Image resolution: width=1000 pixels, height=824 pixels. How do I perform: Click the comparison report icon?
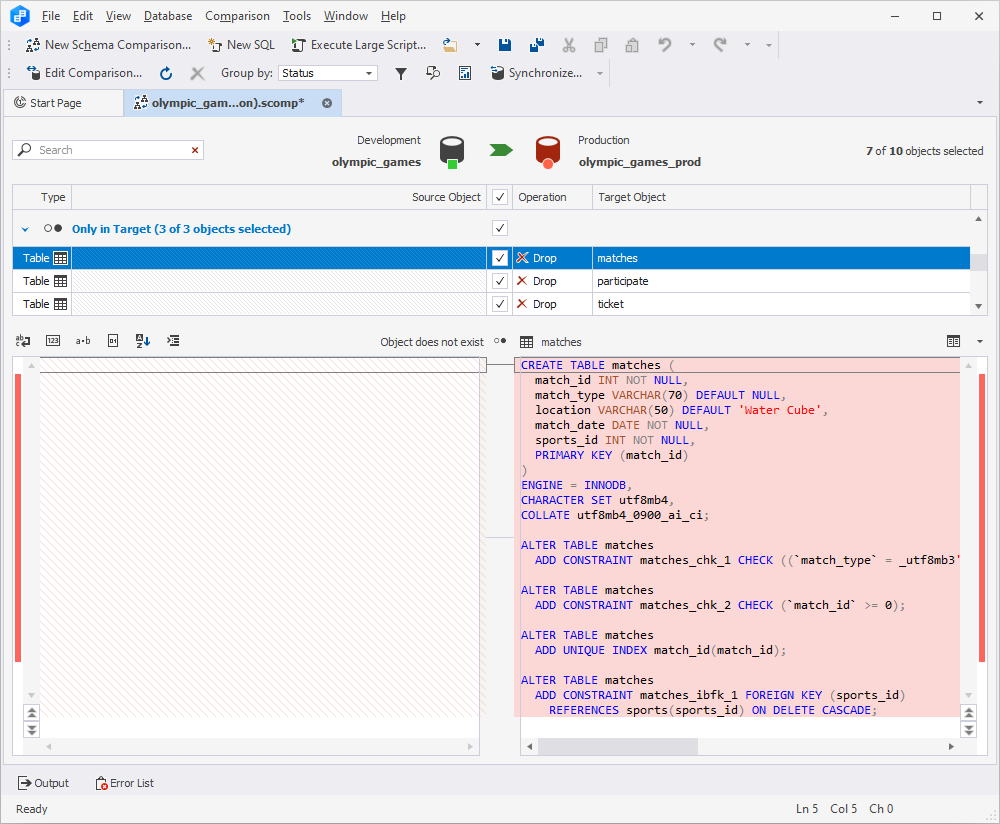point(465,73)
